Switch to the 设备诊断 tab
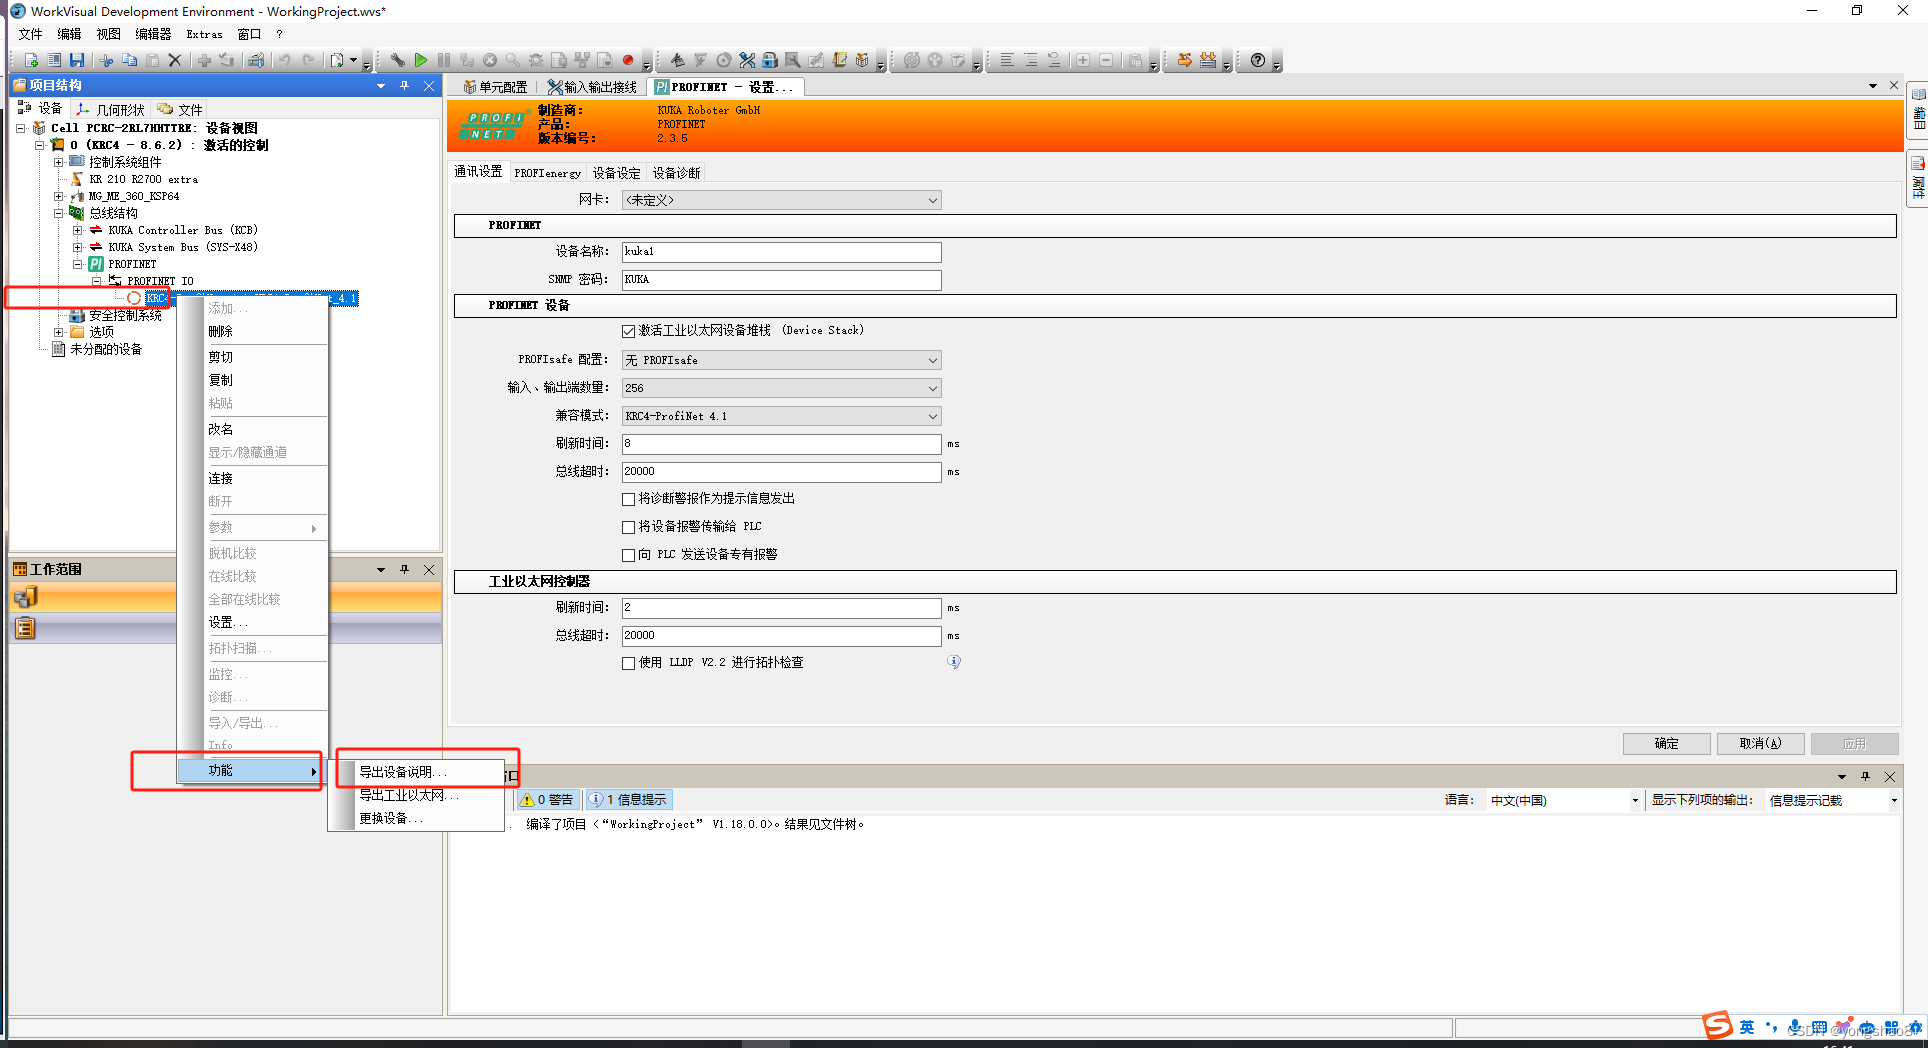1928x1048 pixels. pyautogui.click(x=677, y=173)
